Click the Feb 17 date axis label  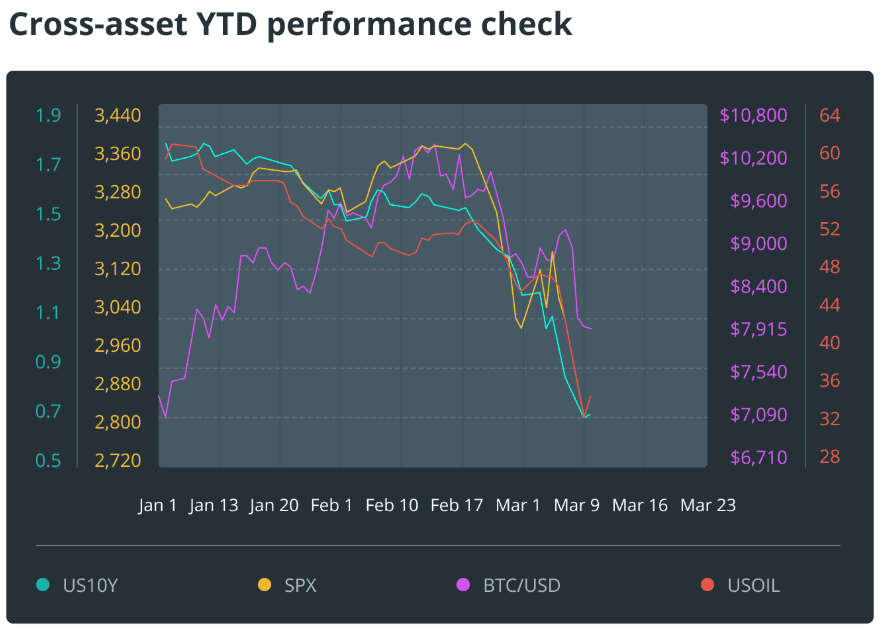coord(456,505)
